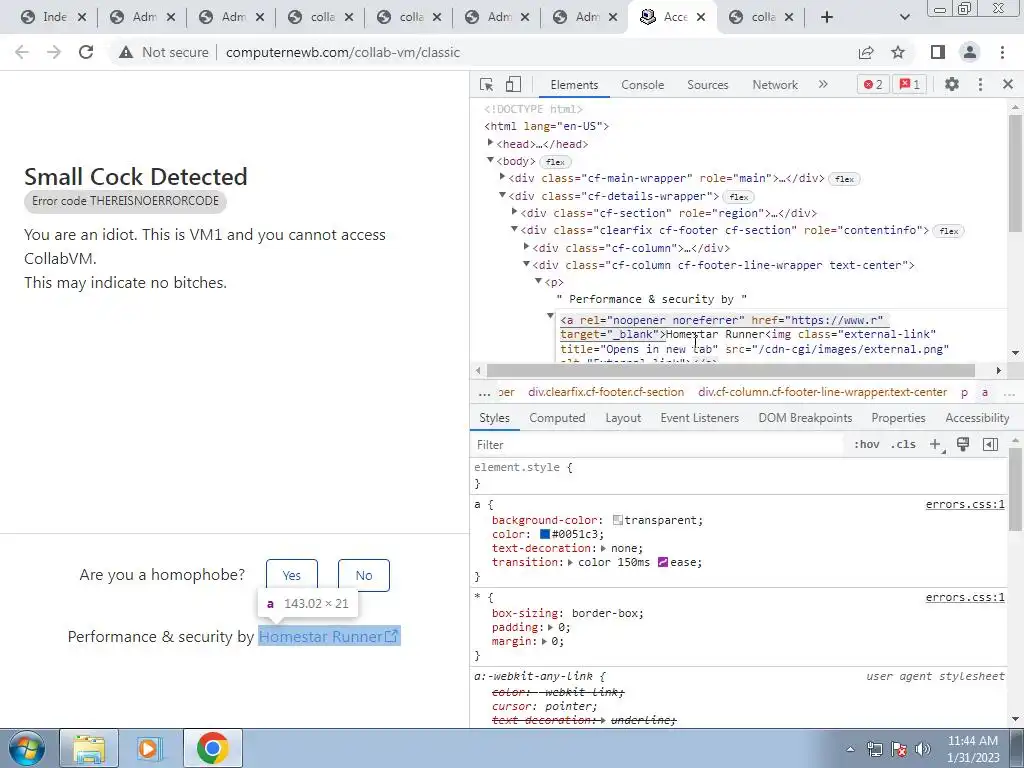
Task: Collapse the body element node
Action: point(490,161)
